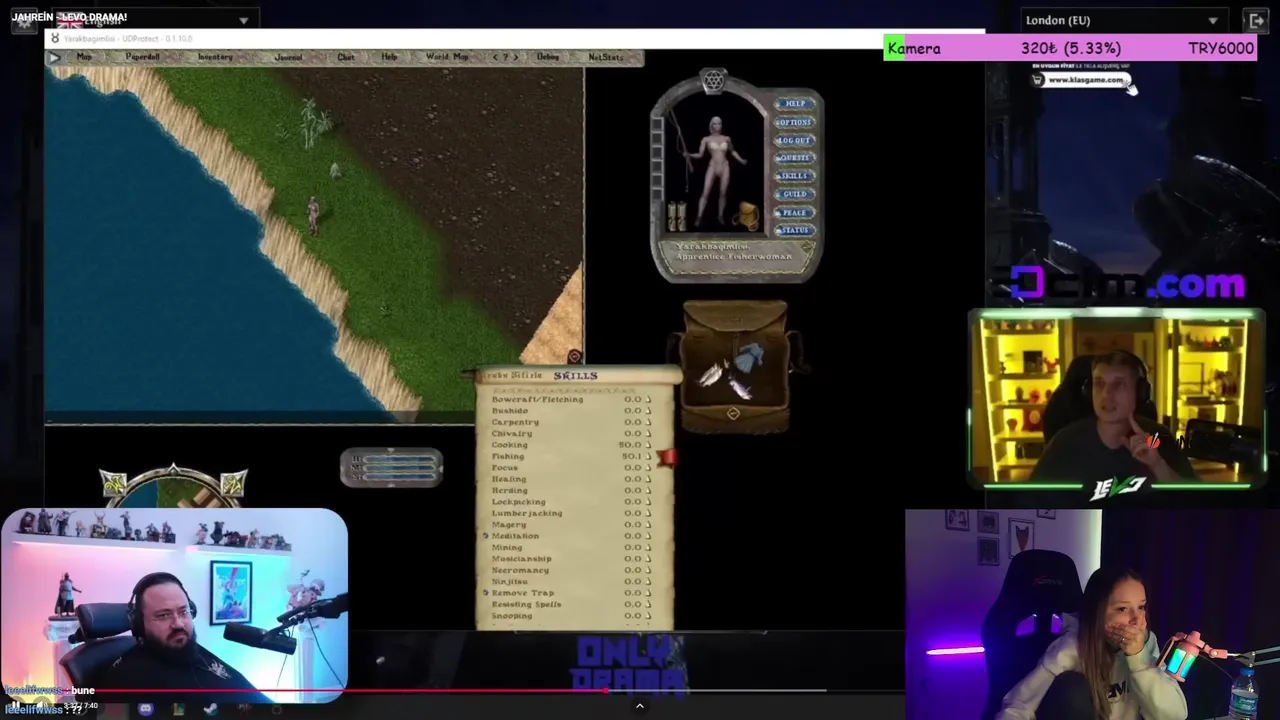Open the Inventory menu item
The height and width of the screenshot is (720, 1280).
tap(215, 57)
